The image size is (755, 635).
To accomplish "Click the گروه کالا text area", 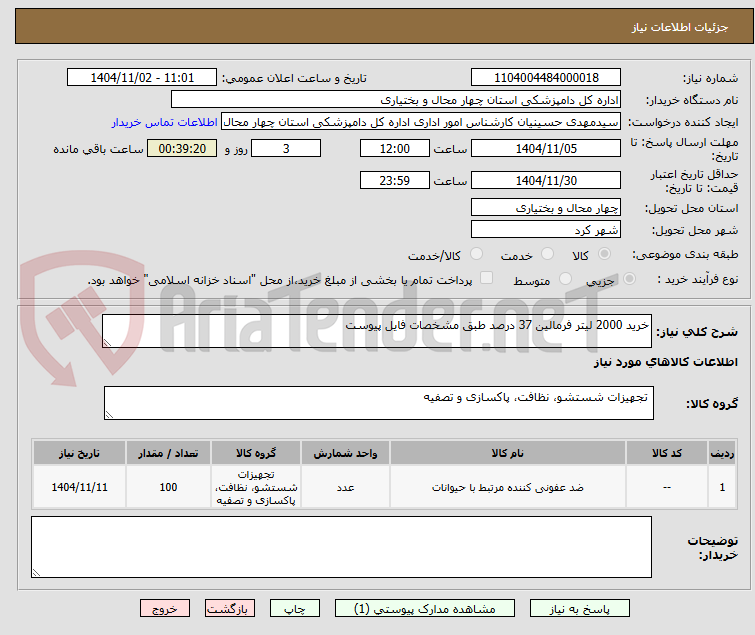I will pos(378,403).
